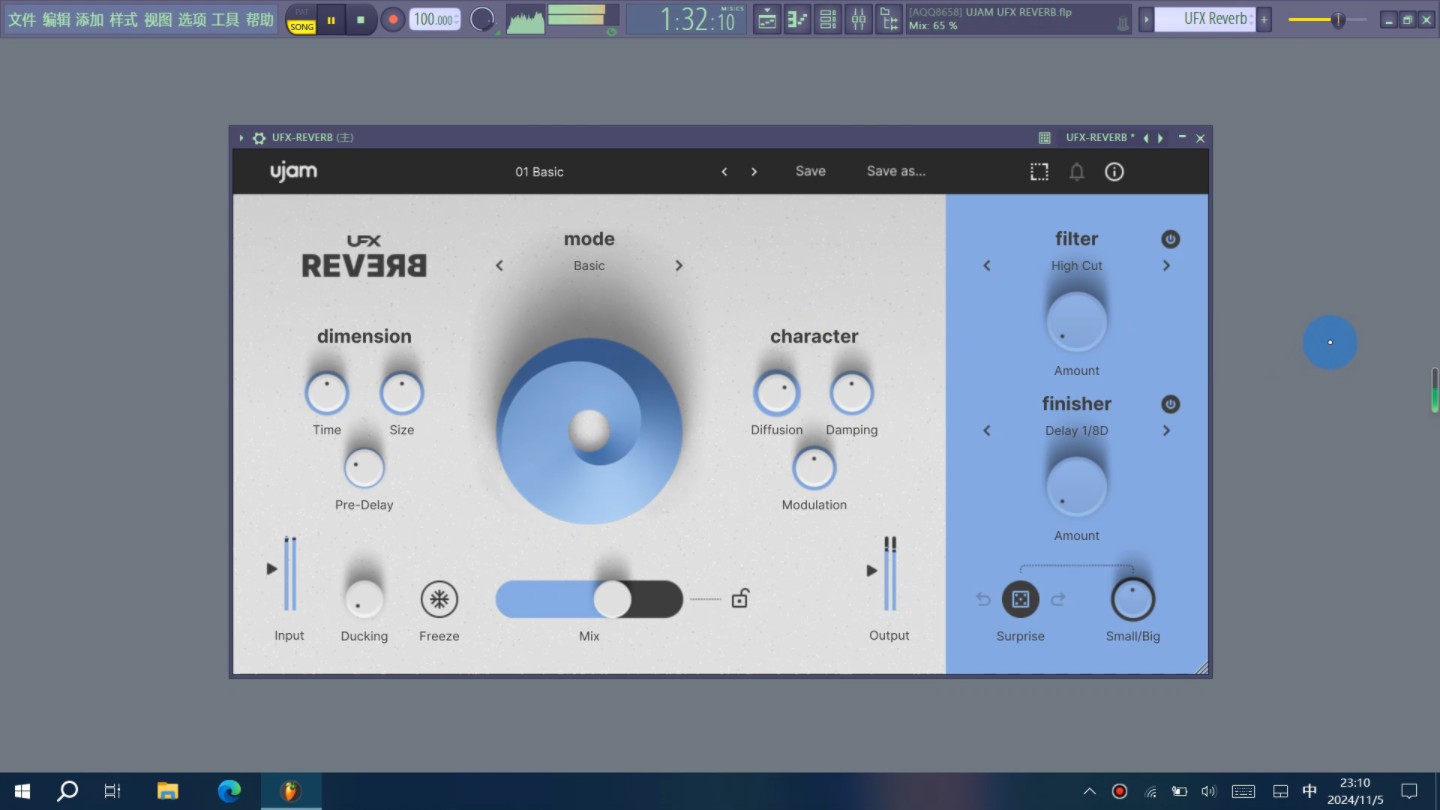This screenshot has width=1440, height=810.
Task: Switch to previous reverb mode
Action: point(499,266)
